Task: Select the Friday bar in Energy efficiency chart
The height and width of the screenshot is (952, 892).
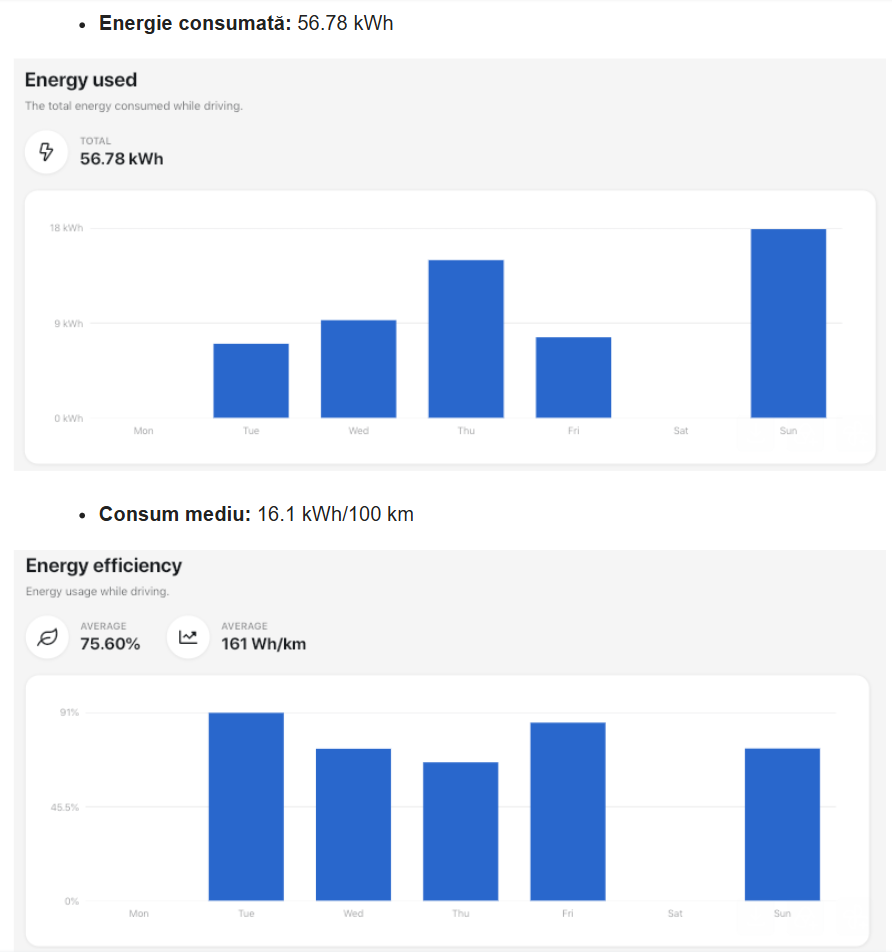Action: (568, 811)
